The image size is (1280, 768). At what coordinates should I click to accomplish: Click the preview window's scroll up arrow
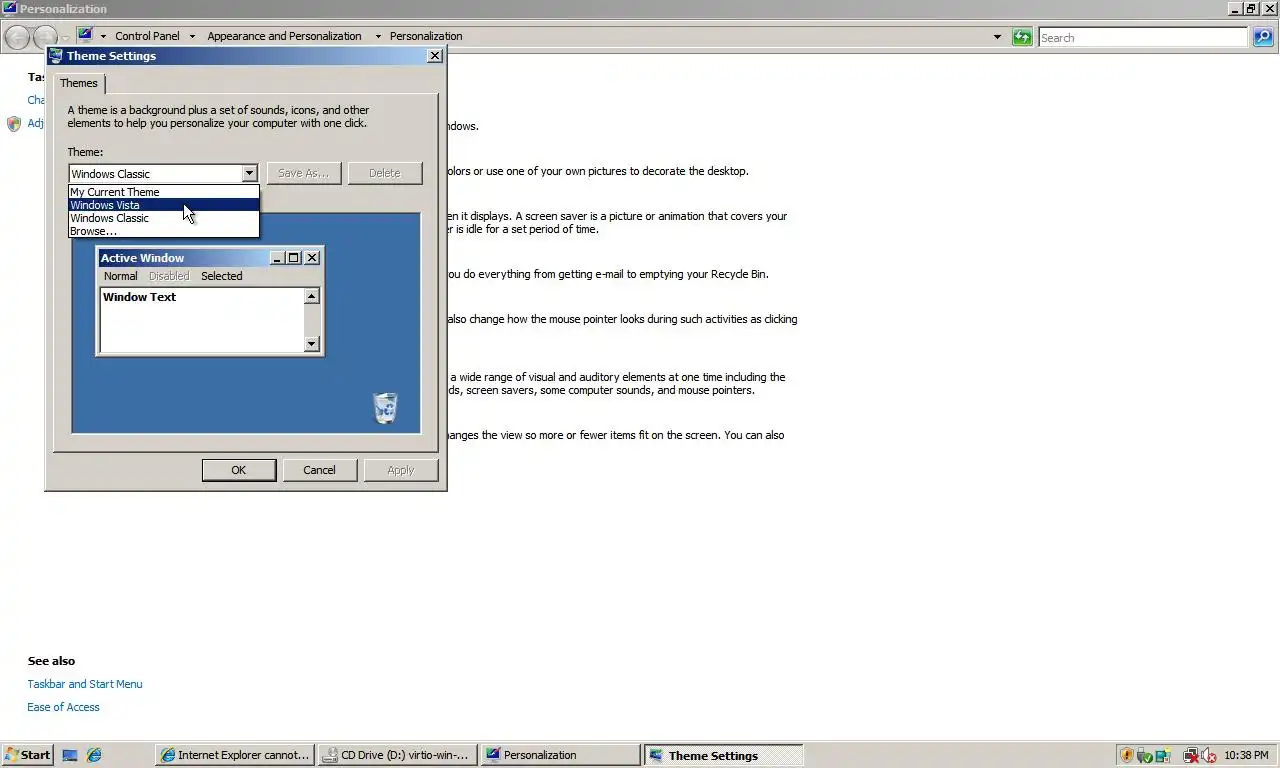(311, 296)
